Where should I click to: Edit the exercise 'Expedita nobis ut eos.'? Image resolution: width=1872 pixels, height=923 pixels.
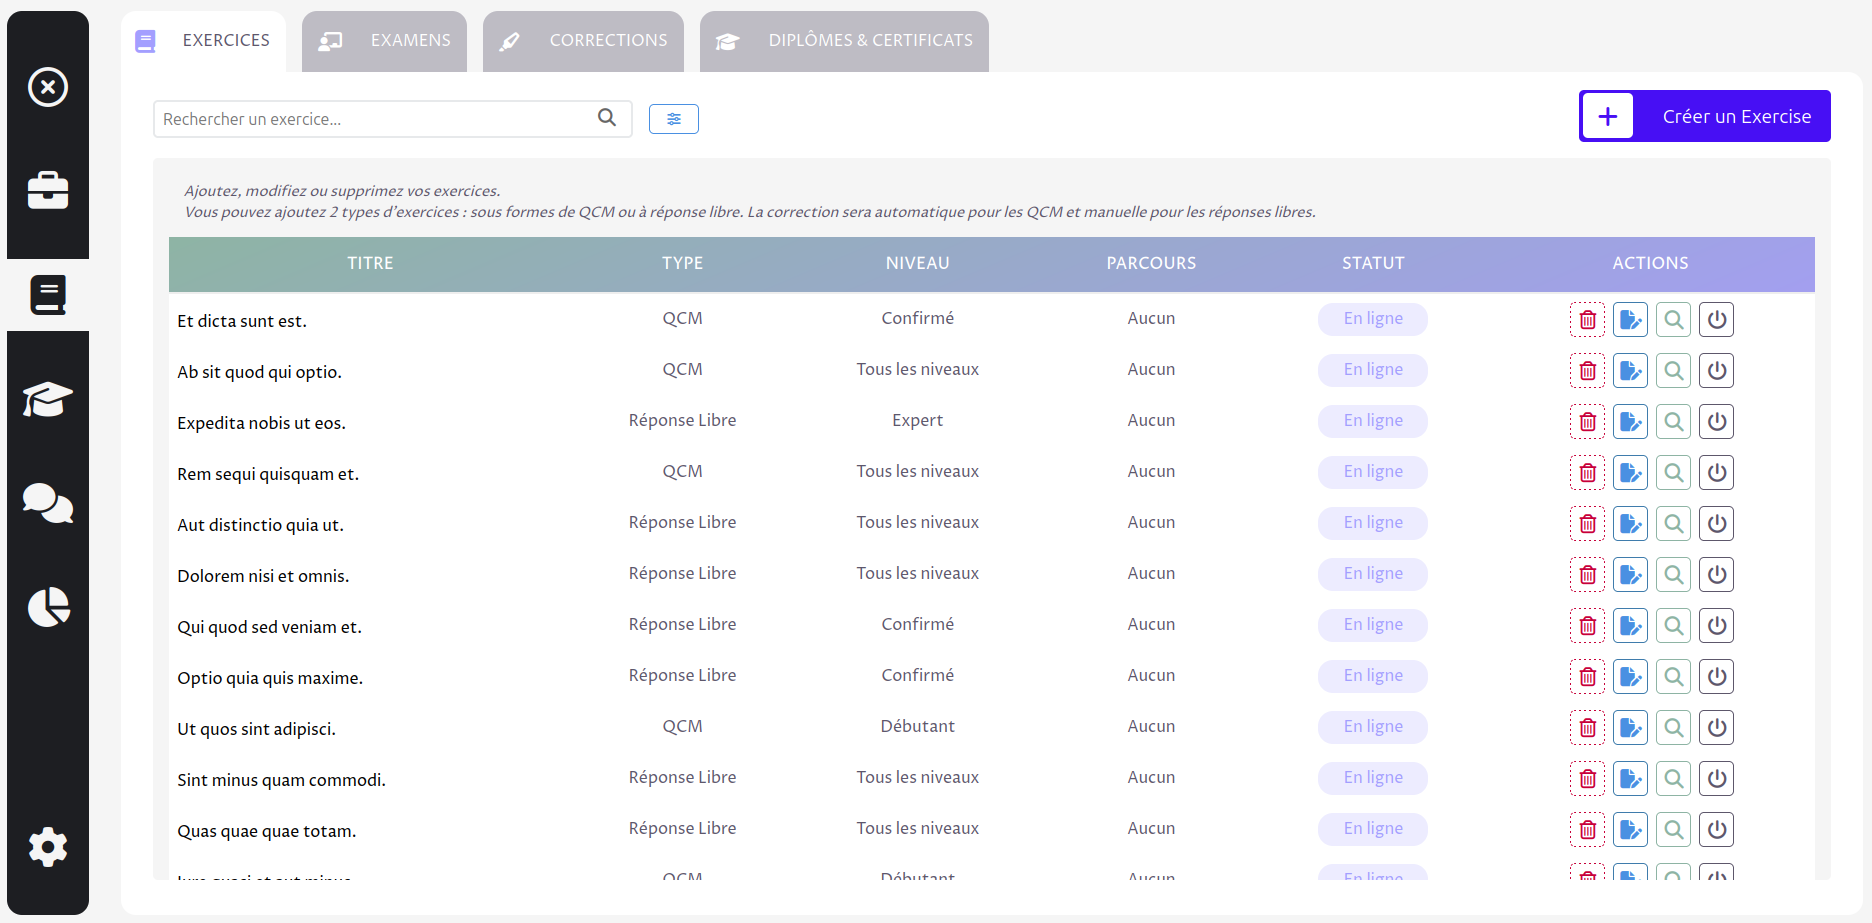[x=1630, y=421]
